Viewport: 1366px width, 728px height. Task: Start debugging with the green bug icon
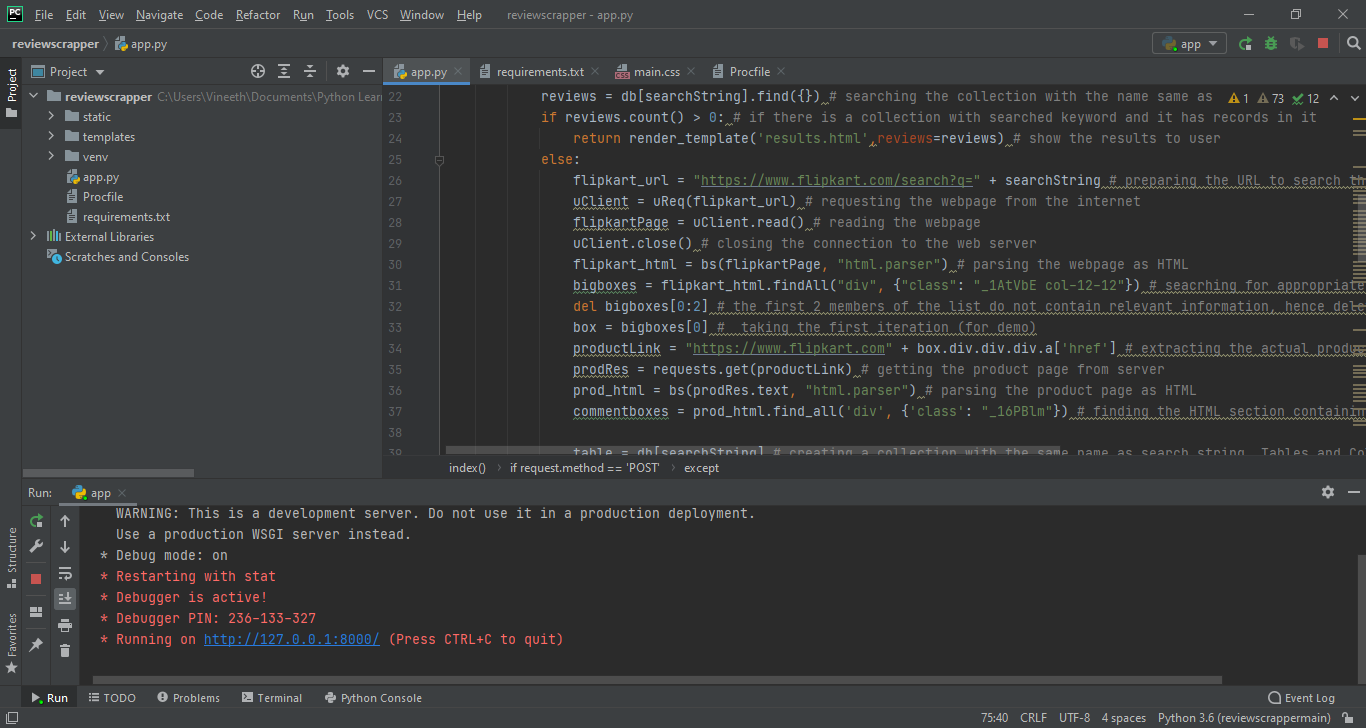[x=1271, y=44]
